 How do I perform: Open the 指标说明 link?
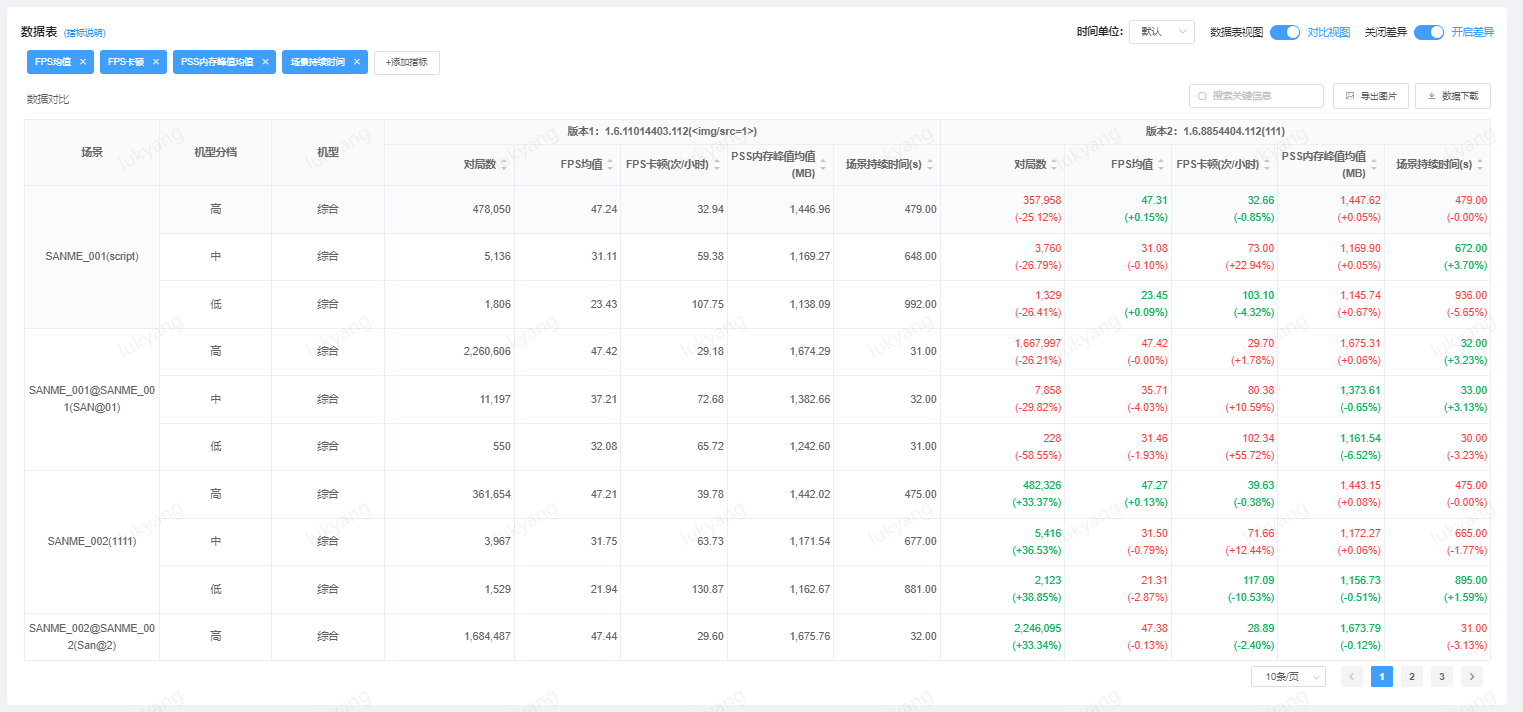[85, 33]
